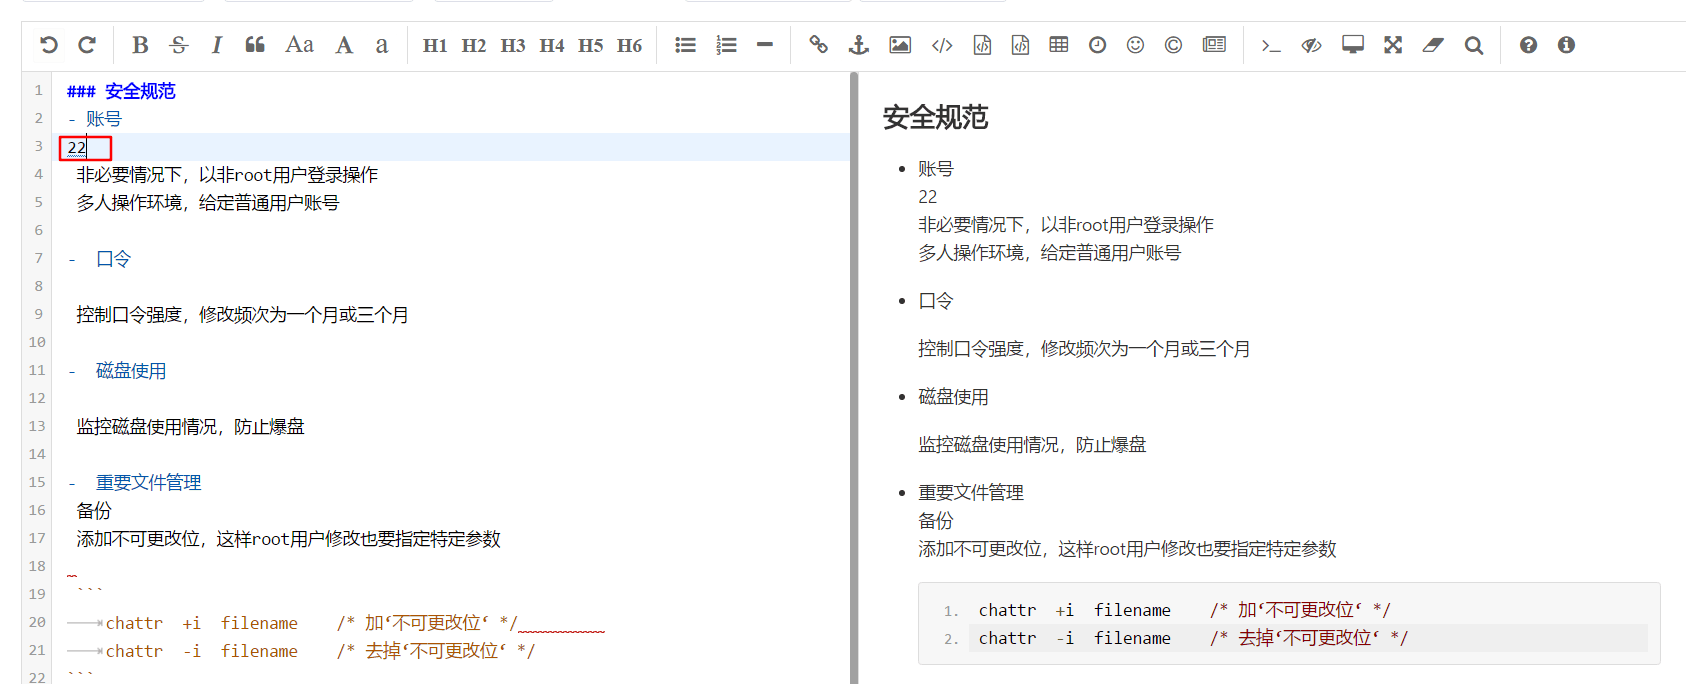Click editor line '控制口令强度，修改频次为一个月或三个月'
1686x684 pixels.
tap(242, 315)
